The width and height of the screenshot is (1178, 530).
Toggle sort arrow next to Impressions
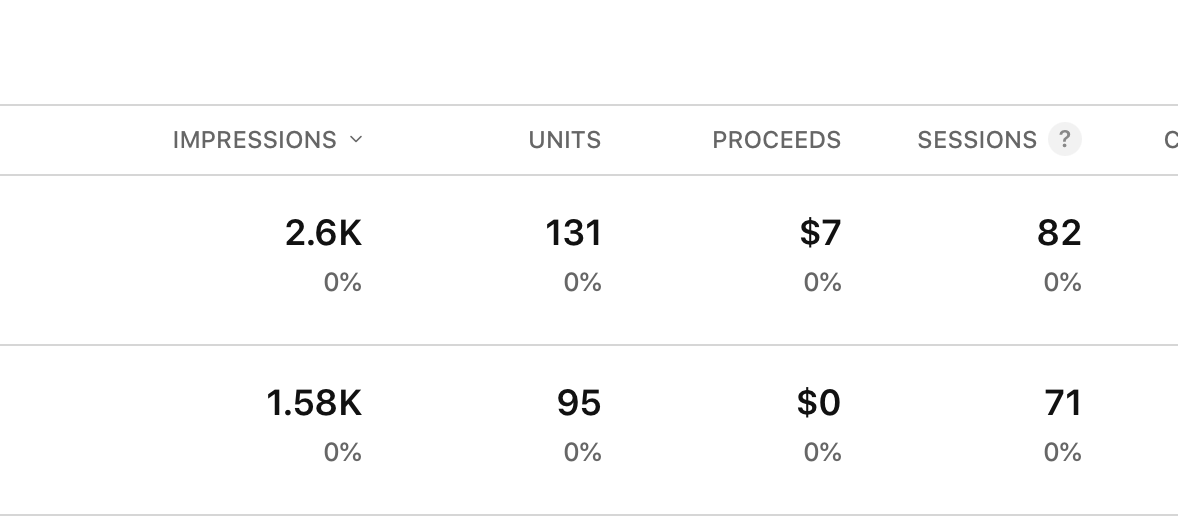coord(356,139)
